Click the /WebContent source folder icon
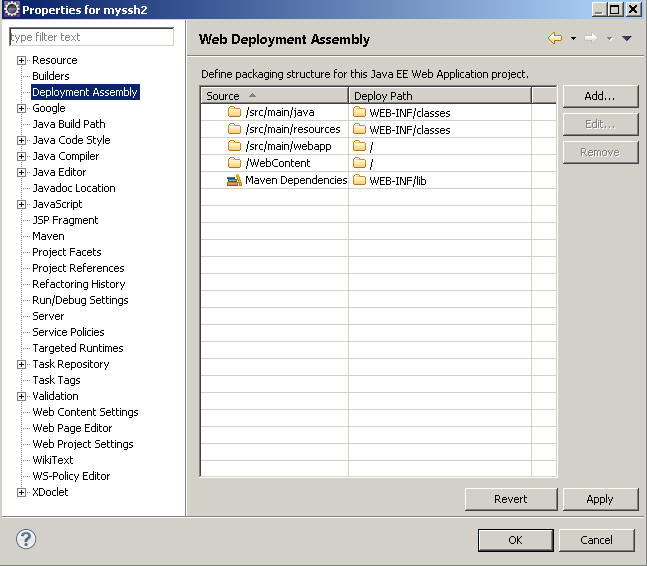 234,163
